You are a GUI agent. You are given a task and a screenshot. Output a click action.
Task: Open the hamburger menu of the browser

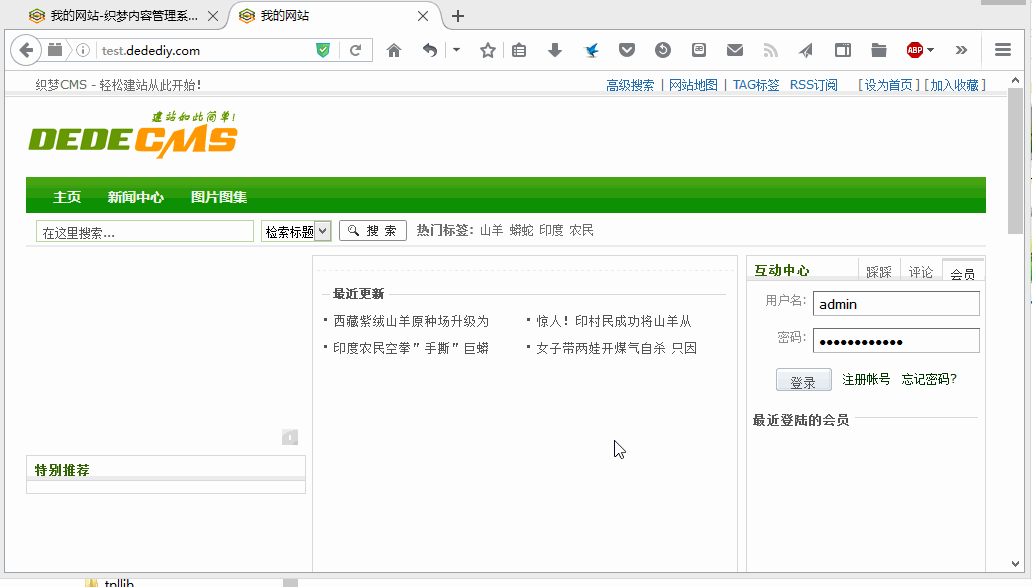1003,50
